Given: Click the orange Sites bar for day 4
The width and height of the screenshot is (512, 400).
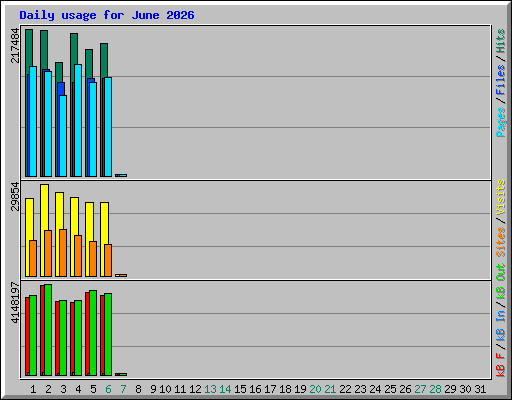Looking at the screenshot, I should pos(78,256).
